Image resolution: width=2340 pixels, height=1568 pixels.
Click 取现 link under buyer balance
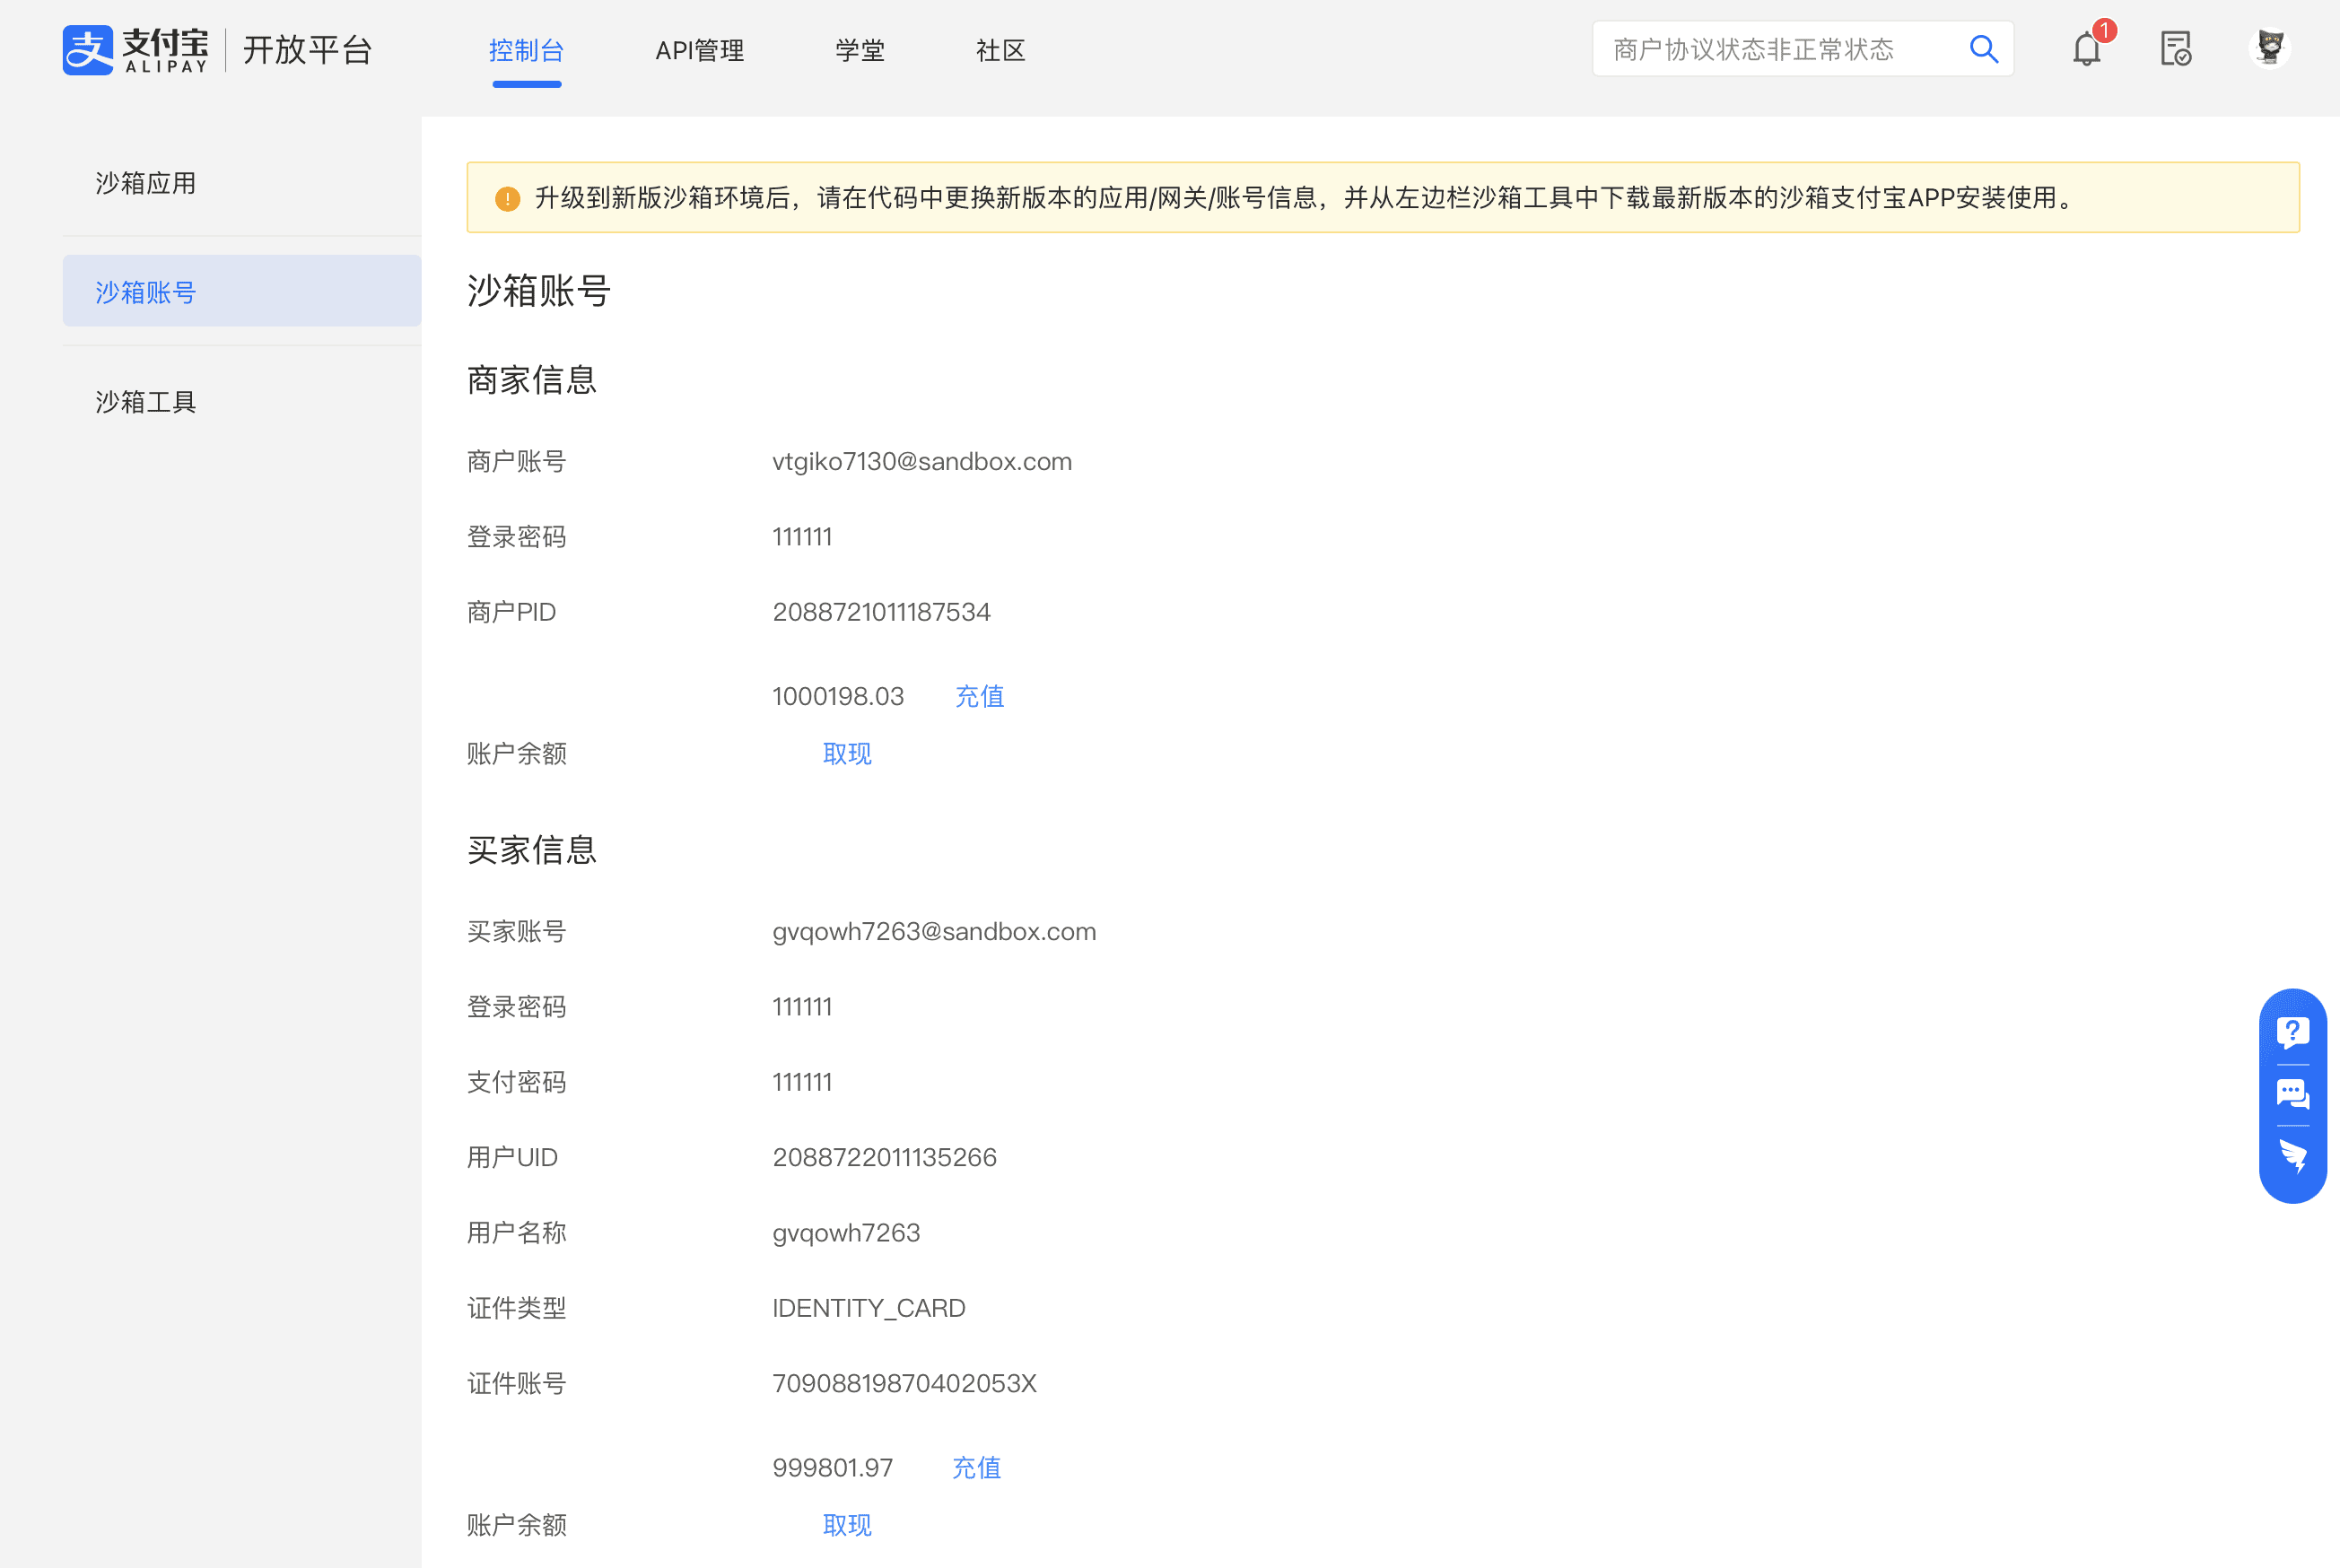coord(847,1524)
